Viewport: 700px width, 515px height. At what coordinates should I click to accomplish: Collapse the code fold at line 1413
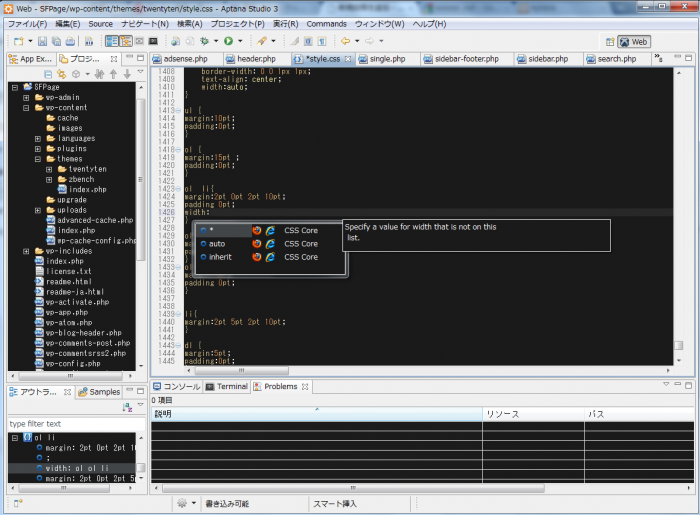179,108
